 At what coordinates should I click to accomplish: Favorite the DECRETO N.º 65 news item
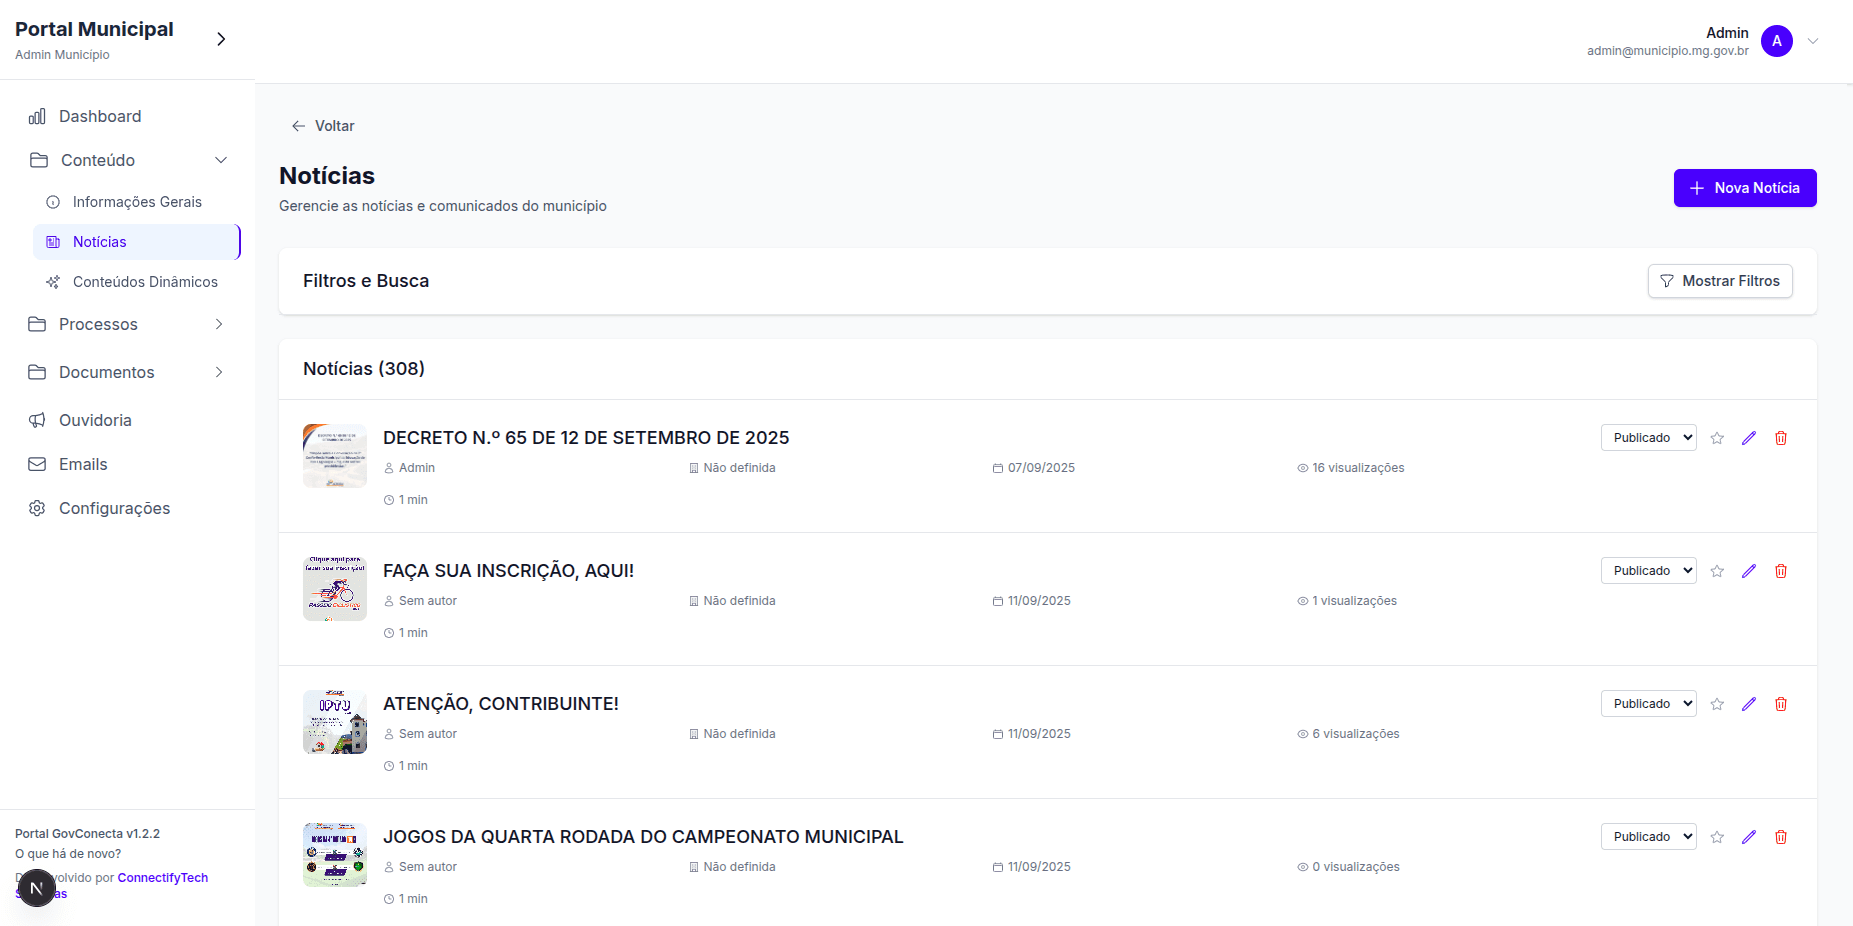1717,437
